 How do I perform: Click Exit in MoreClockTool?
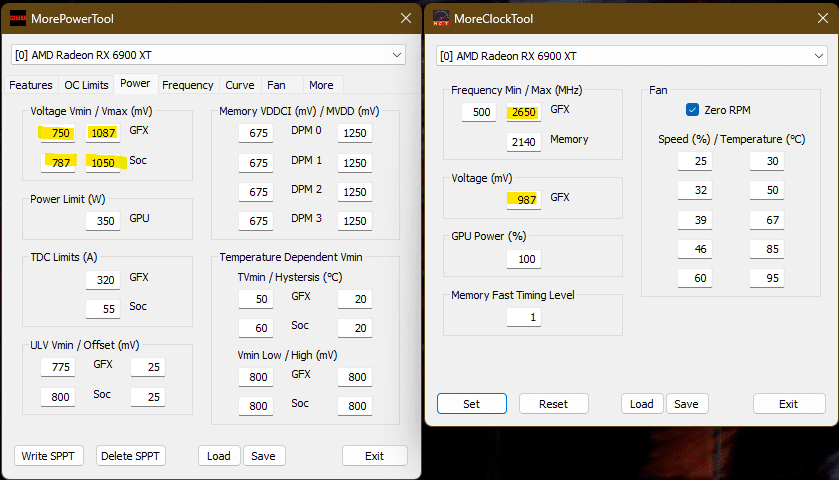point(789,404)
